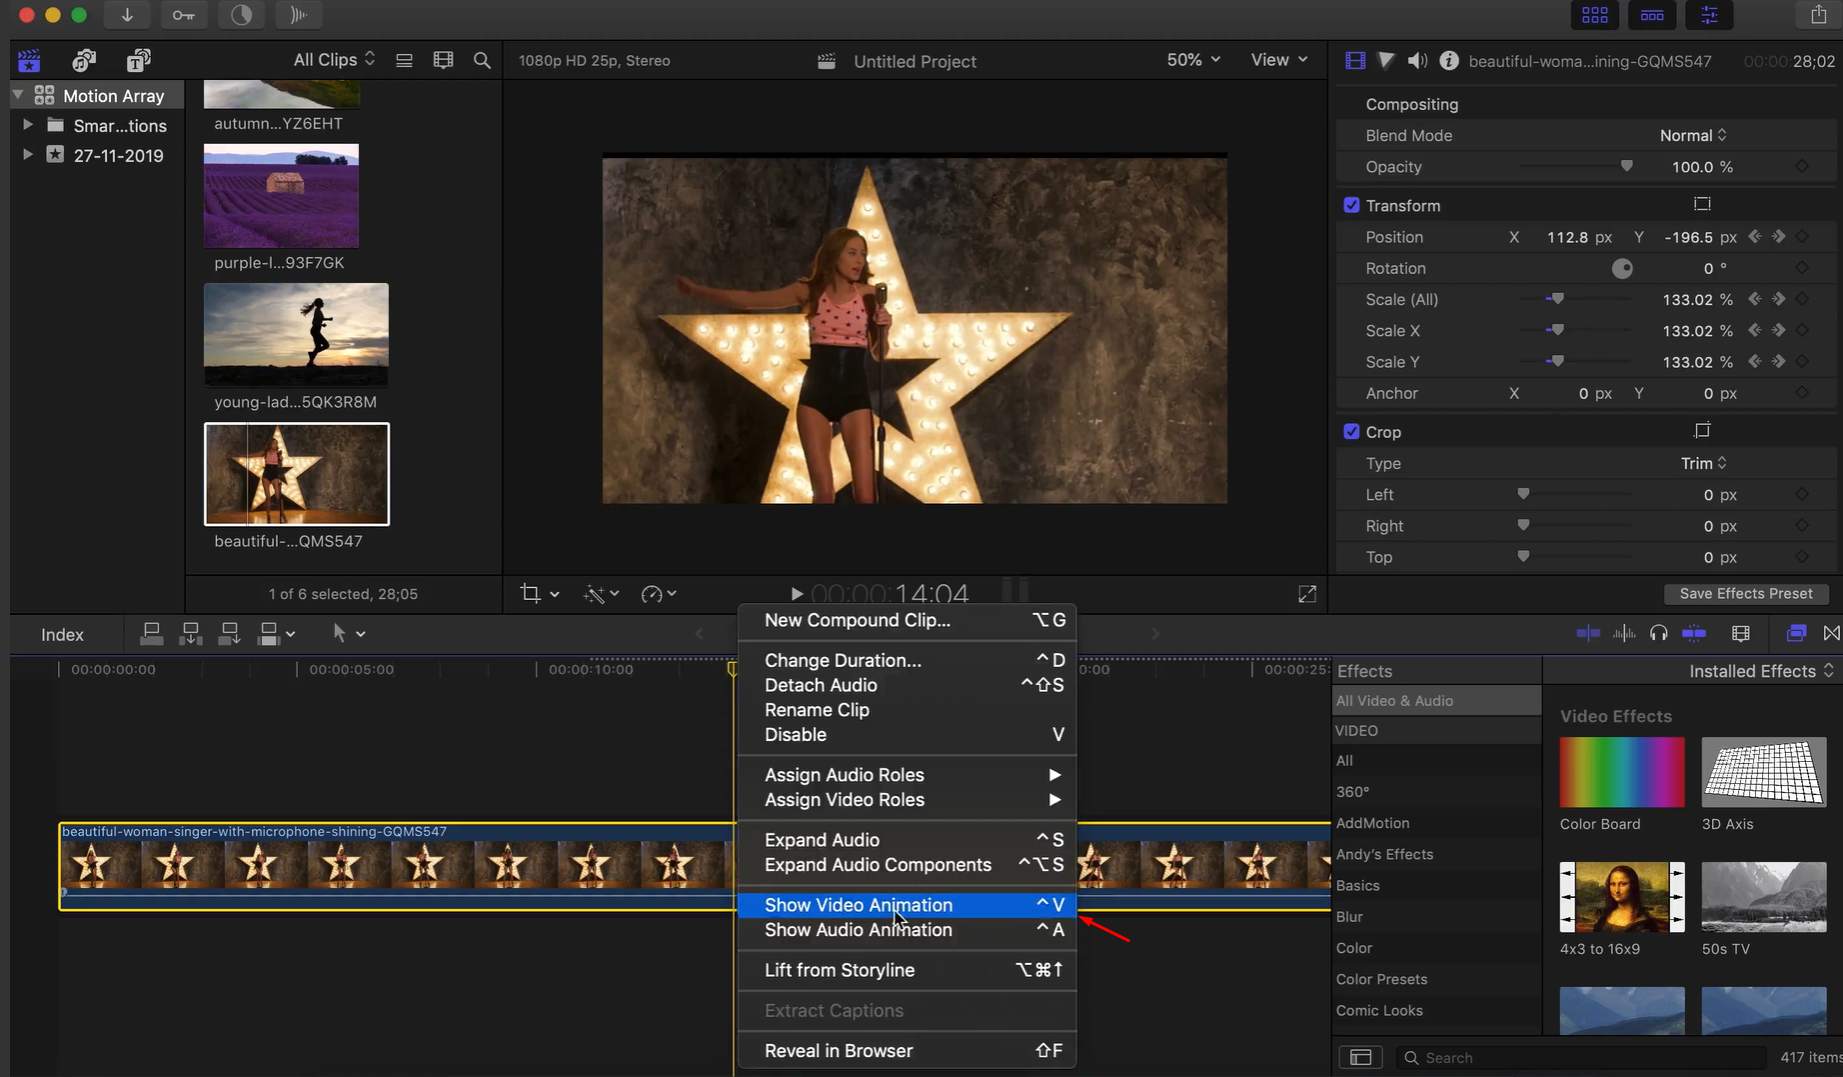Viewport: 1843px width, 1077px height.
Task: Open the viewer zoom 50% dropdown
Action: (1191, 60)
